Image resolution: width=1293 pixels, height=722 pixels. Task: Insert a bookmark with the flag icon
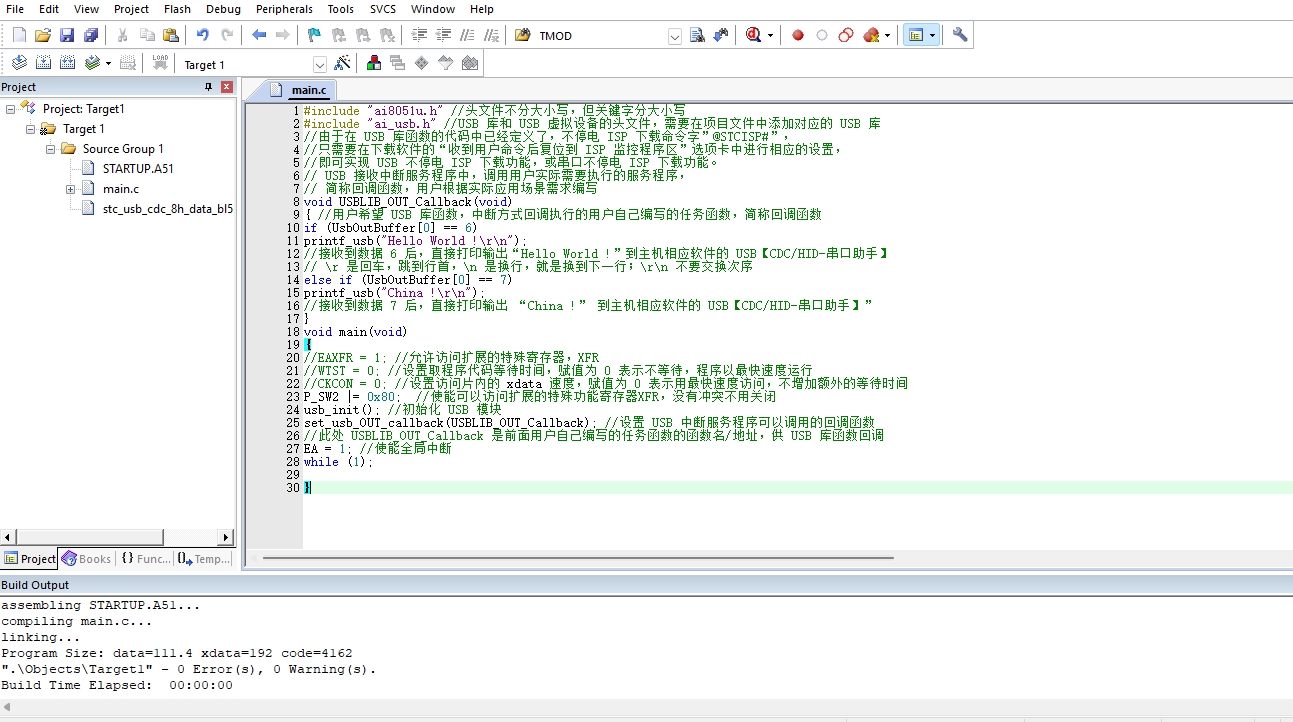tap(314, 35)
